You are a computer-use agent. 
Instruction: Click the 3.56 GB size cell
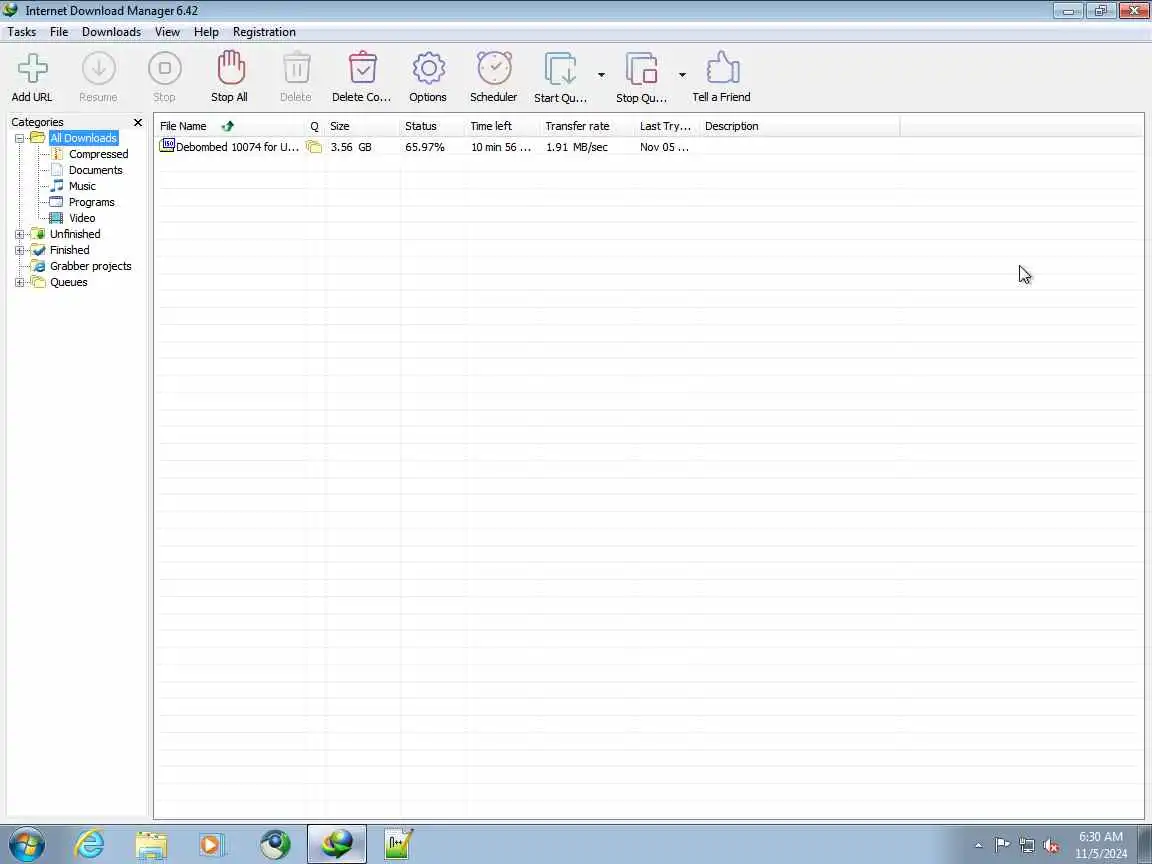click(351, 148)
